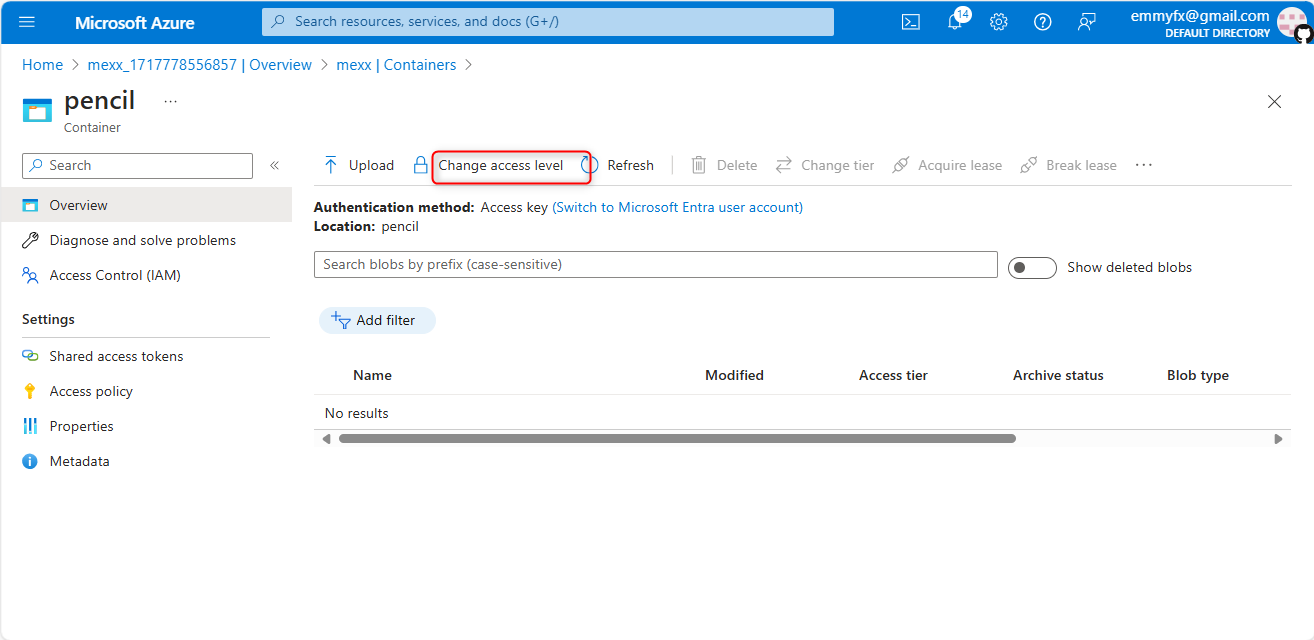This screenshot has height=640, width=1314.
Task: Open the Cloud Shell icon
Action: point(910,22)
